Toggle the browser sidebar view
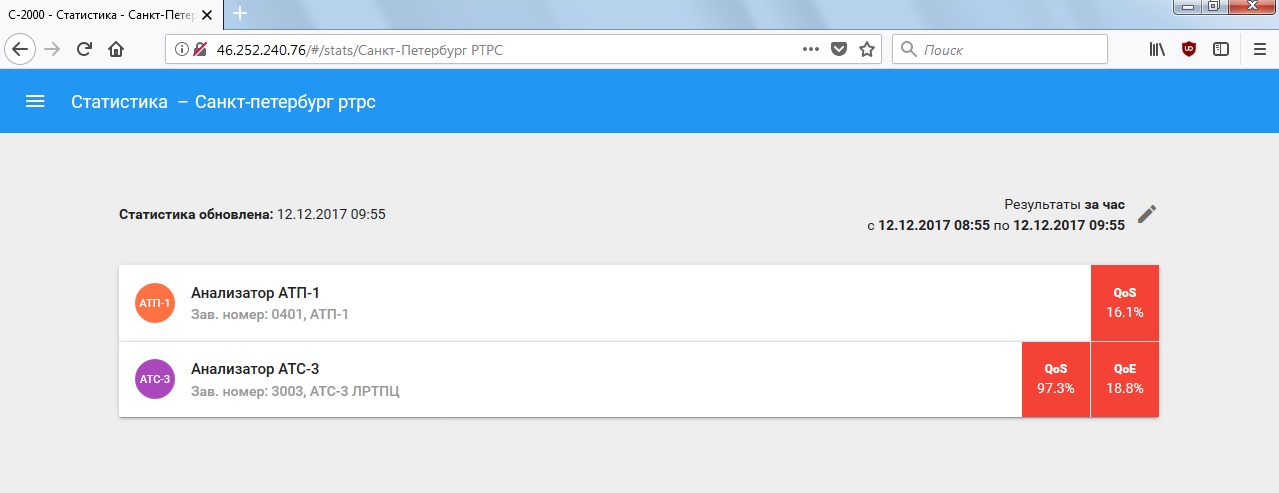 tap(1220, 49)
